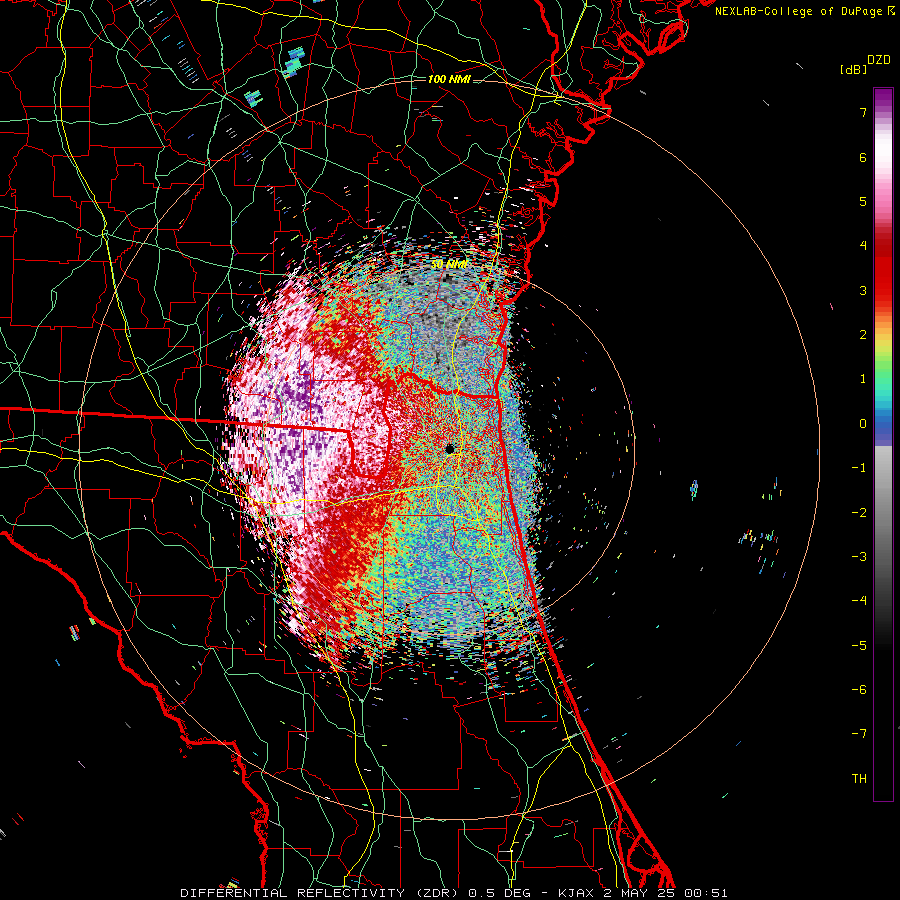
Task: Click the NEXLAB-College of DuPage credit text
Action: click(x=798, y=11)
